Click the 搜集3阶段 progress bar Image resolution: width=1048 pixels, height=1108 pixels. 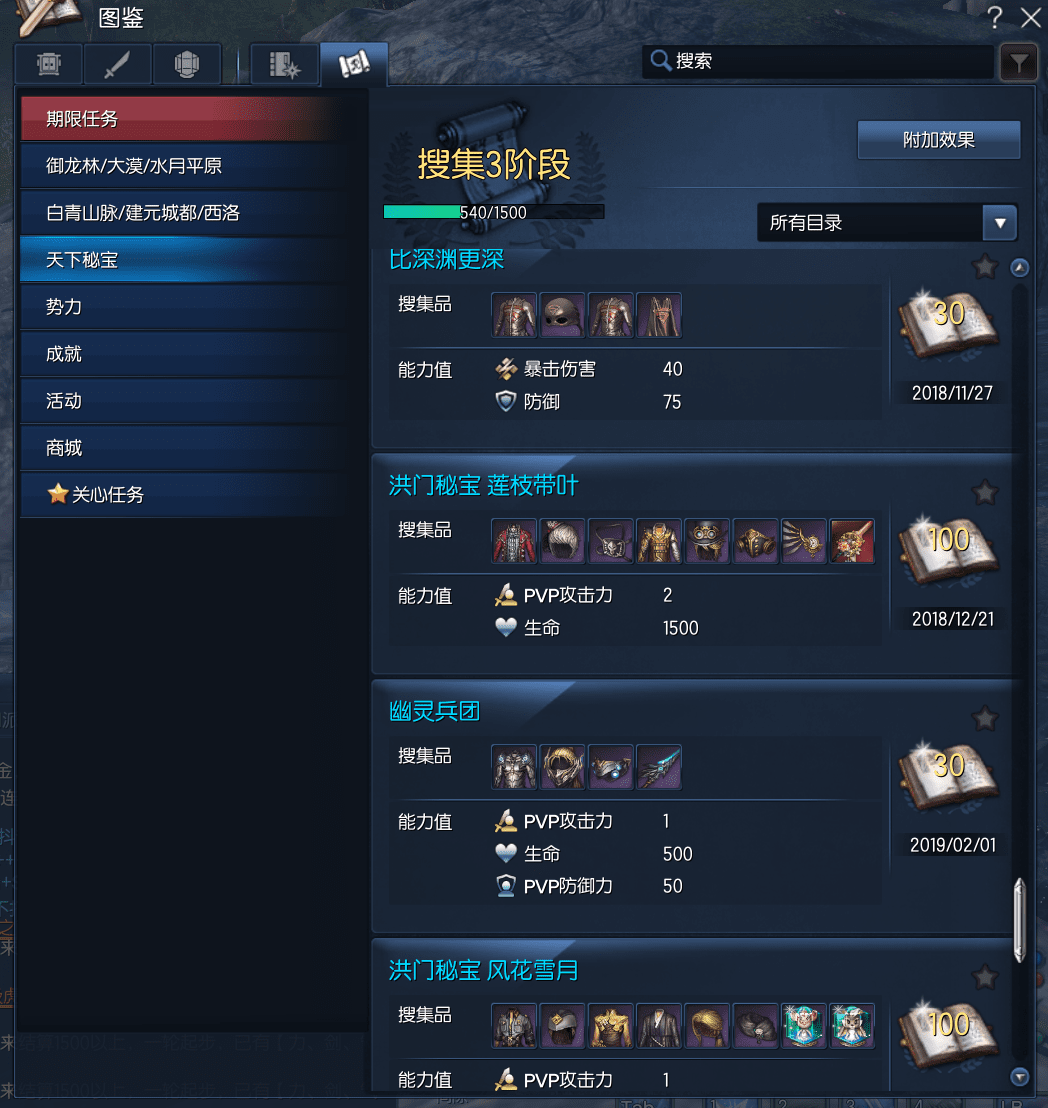click(x=493, y=212)
